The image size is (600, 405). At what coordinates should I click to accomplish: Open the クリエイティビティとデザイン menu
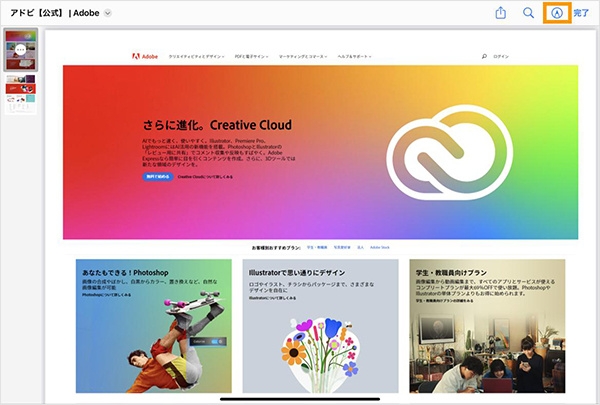[196, 56]
